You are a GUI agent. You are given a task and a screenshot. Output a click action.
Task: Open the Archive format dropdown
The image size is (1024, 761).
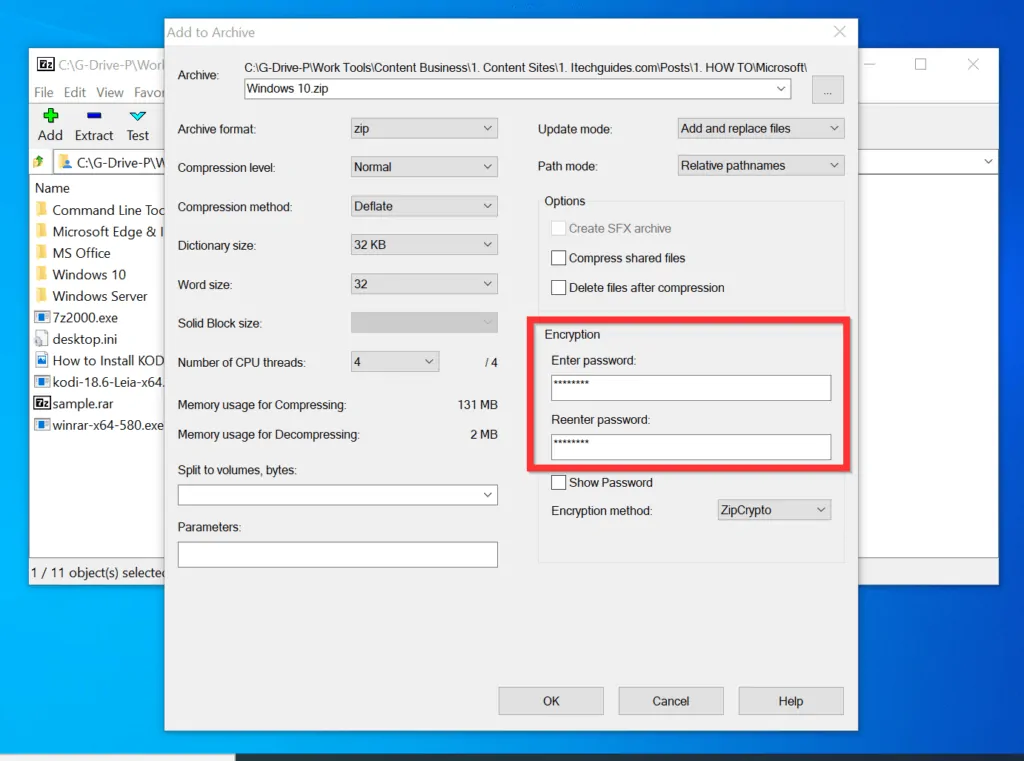(x=424, y=129)
